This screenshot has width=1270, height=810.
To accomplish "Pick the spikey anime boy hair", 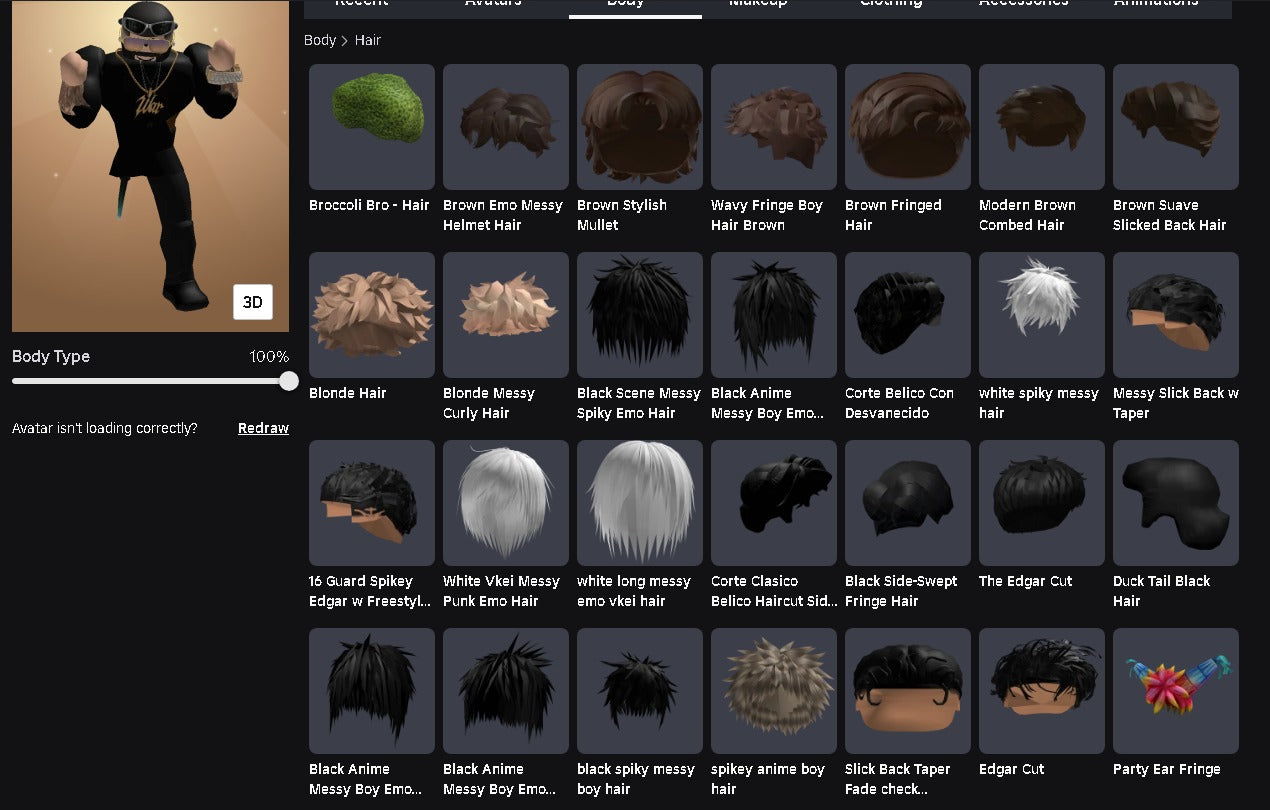I will point(774,691).
